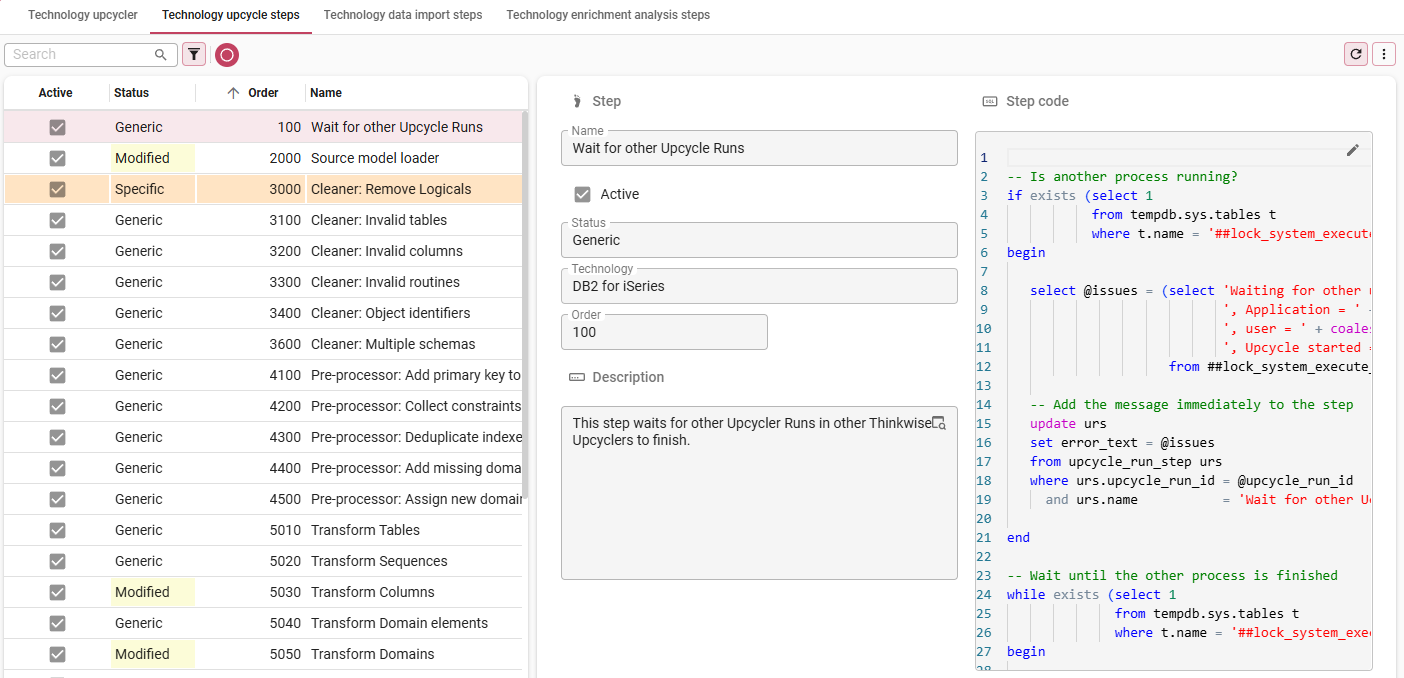Click the magnifier icon in Search field

coord(161,55)
